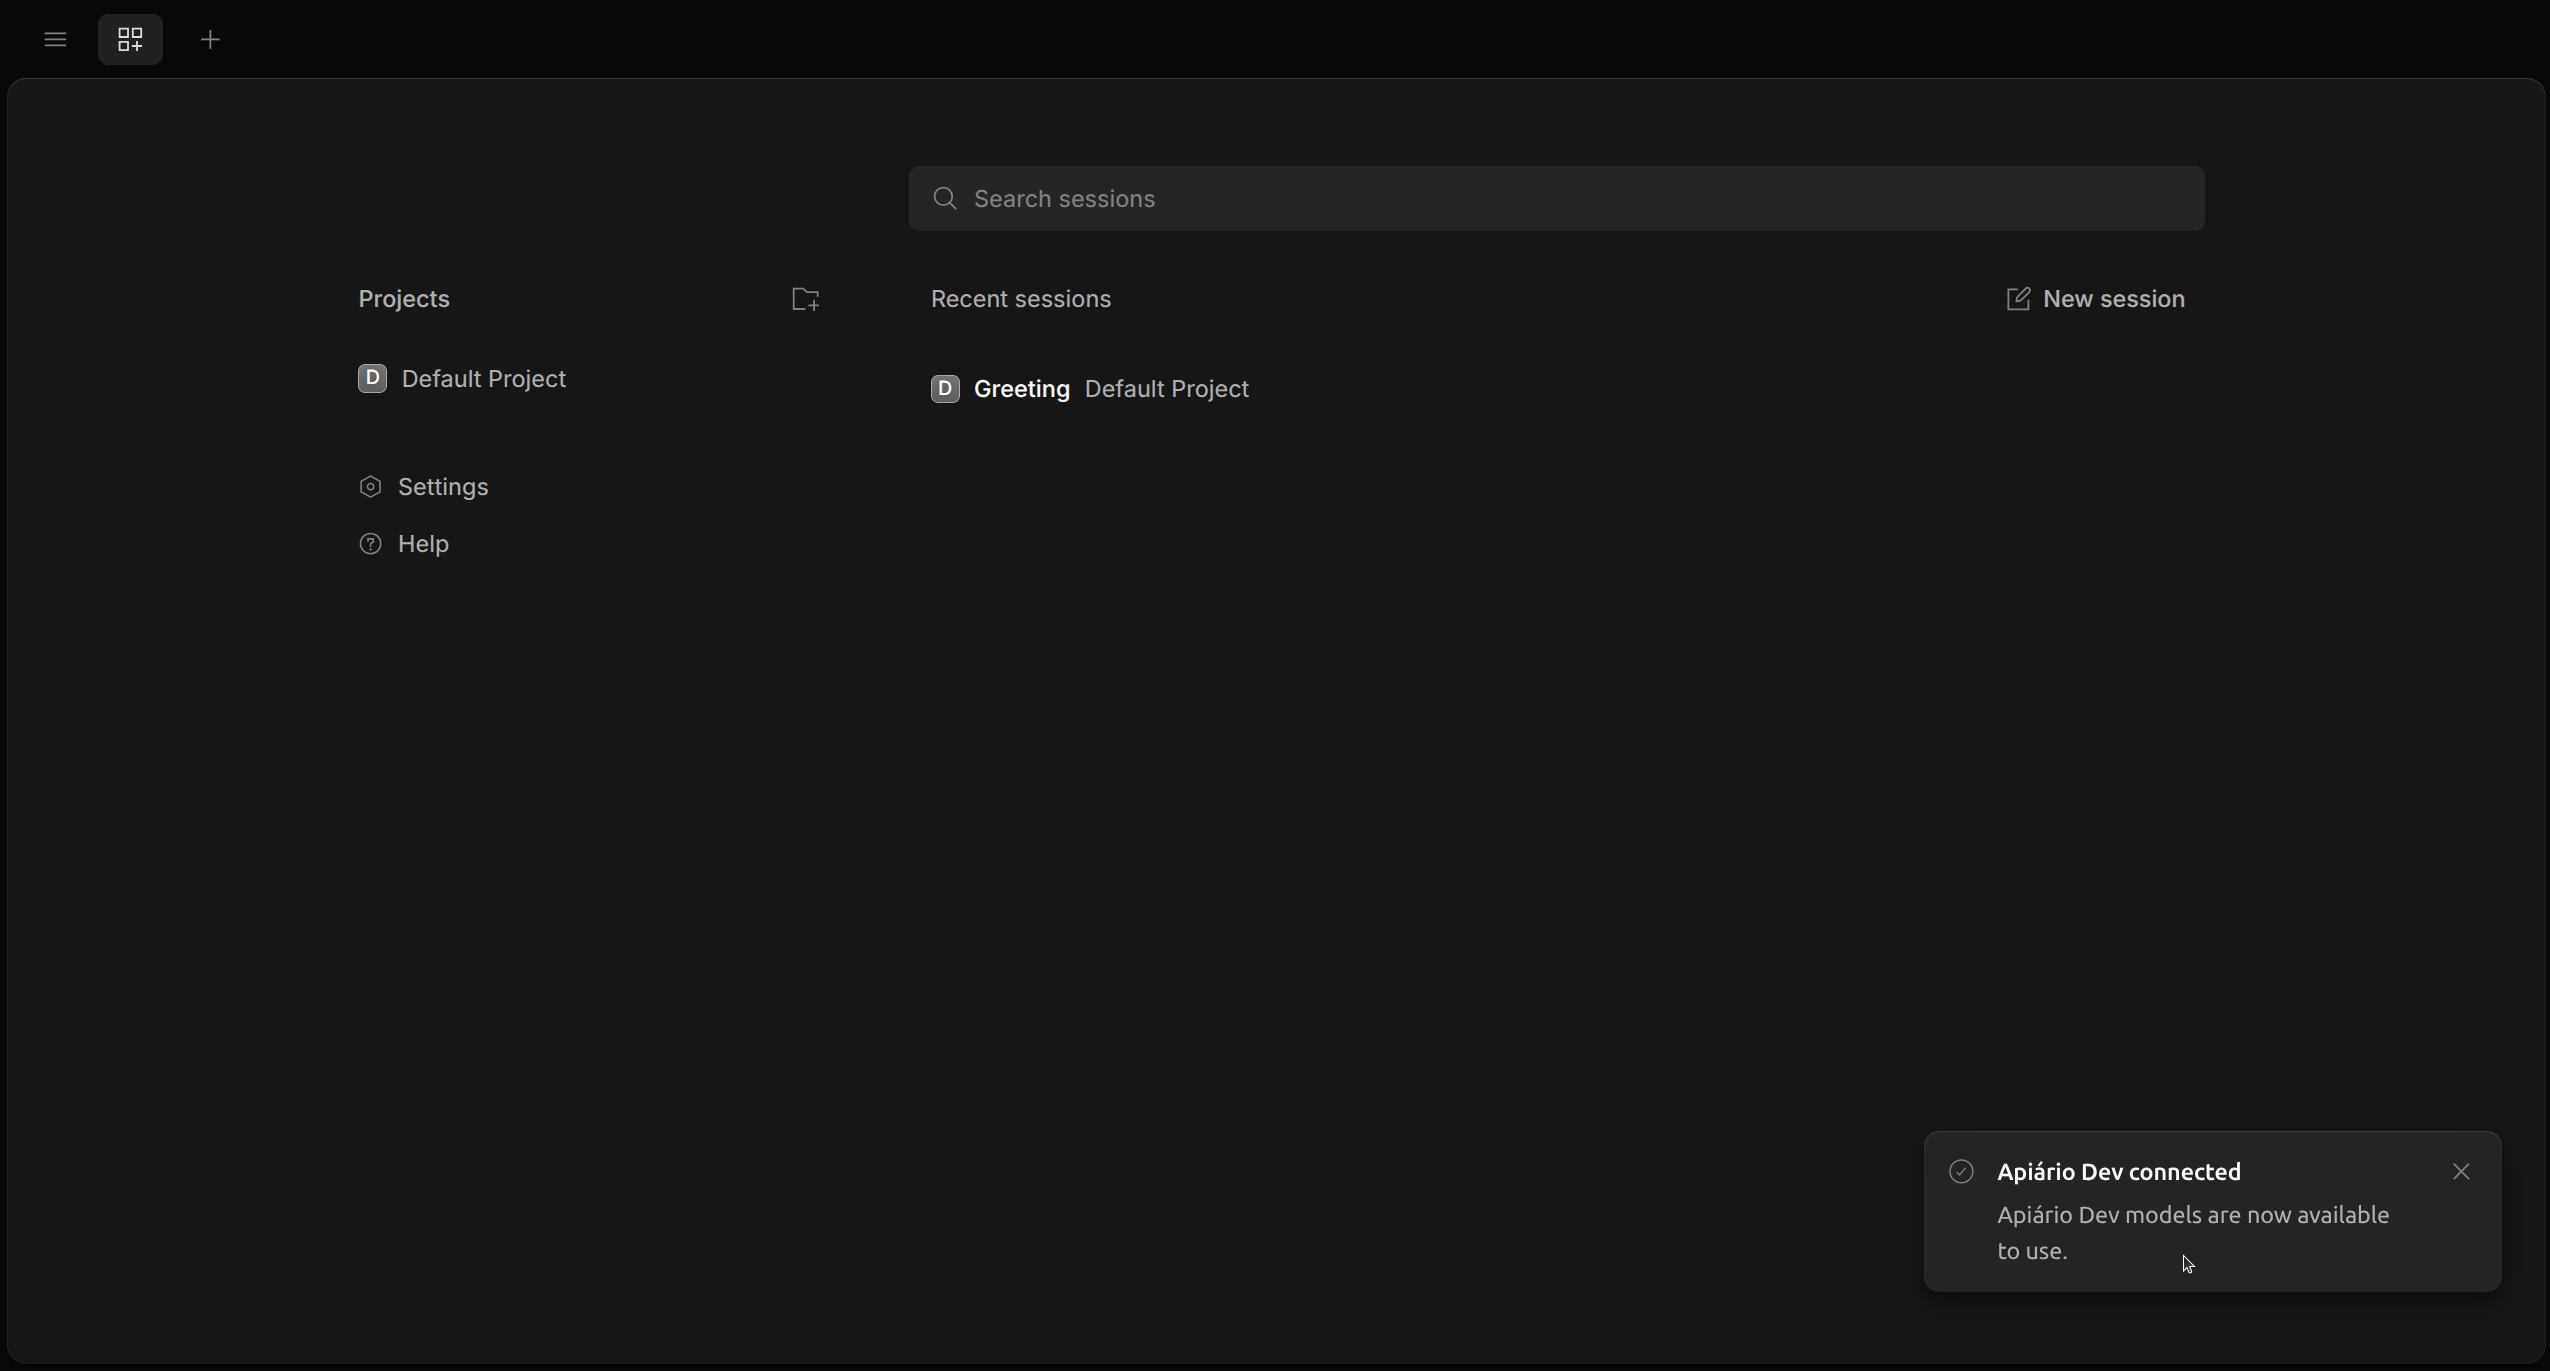Open Settings
The width and height of the screenshot is (2550, 1371).
424,487
